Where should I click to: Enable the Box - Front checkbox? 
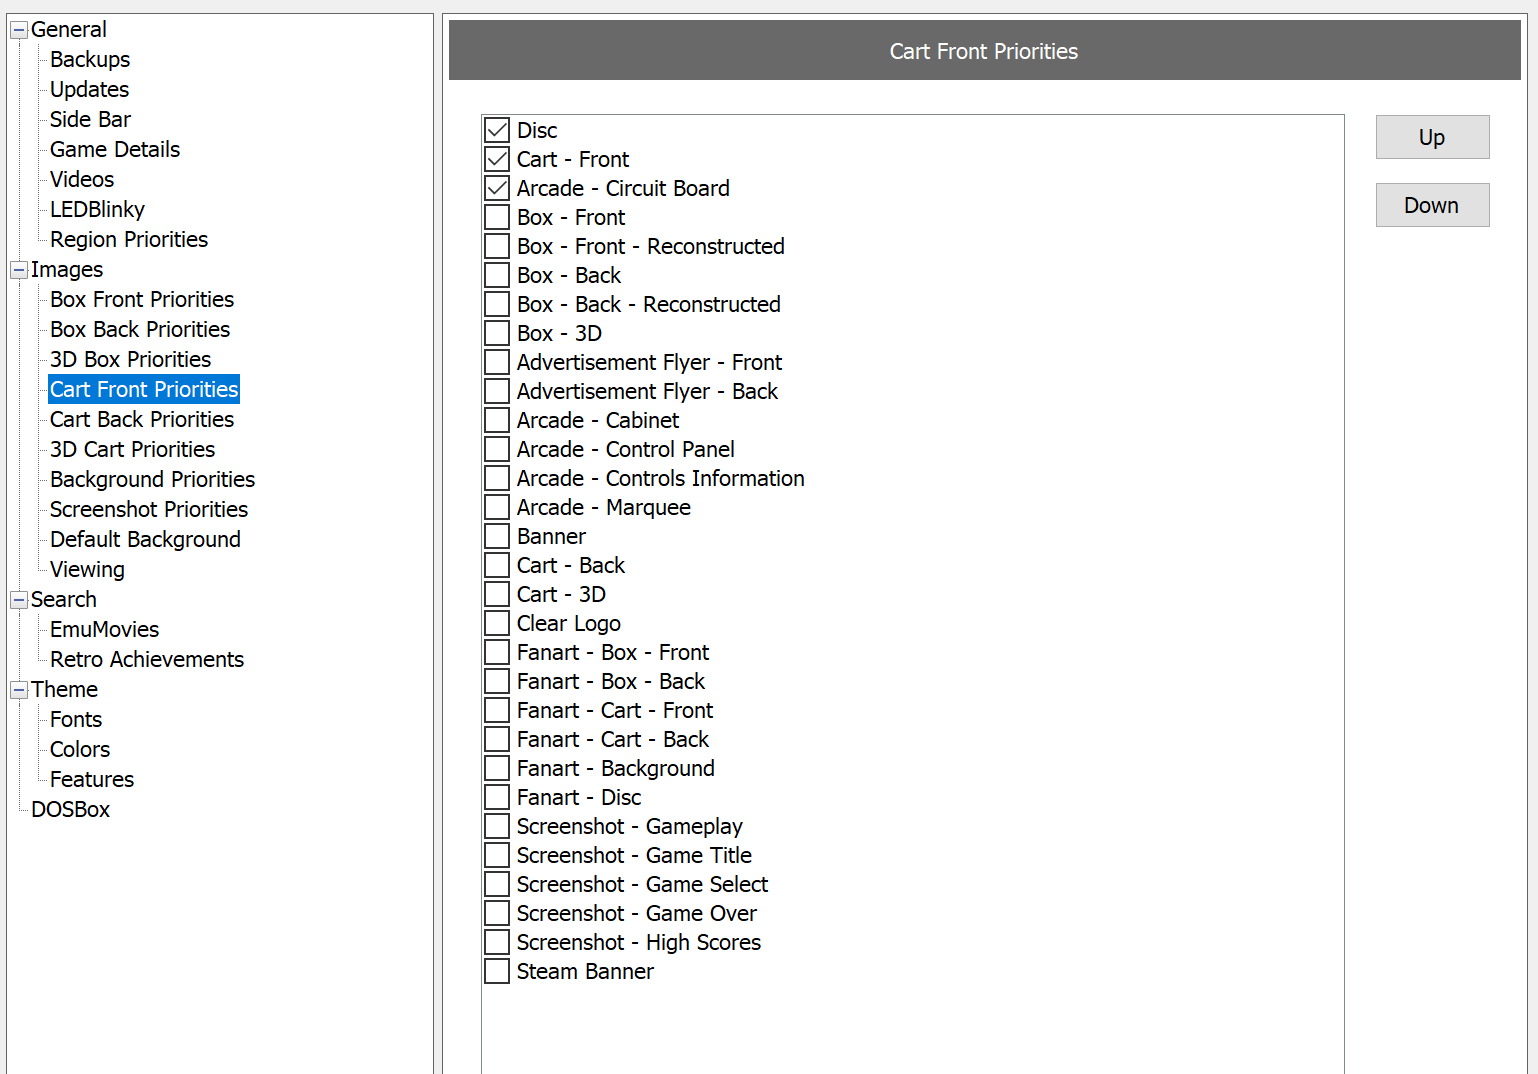[497, 217]
